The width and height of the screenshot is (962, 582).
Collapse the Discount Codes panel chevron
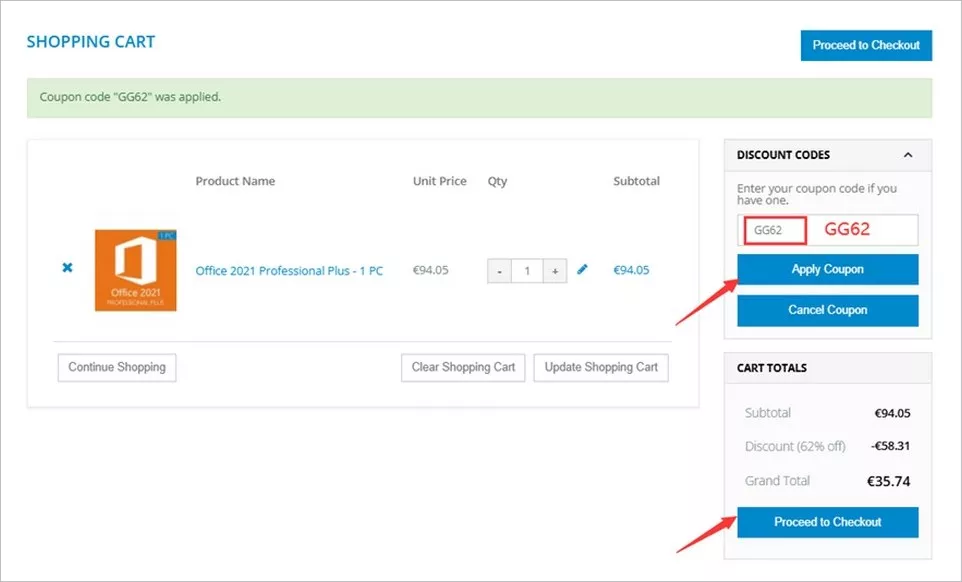point(907,155)
